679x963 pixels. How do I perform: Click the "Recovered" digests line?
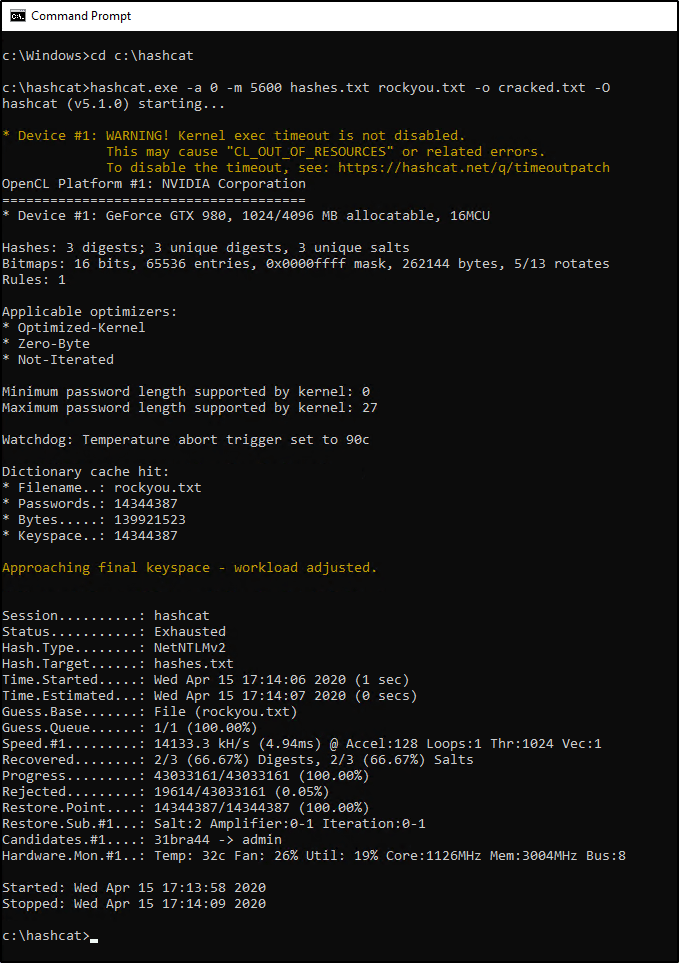(238, 760)
